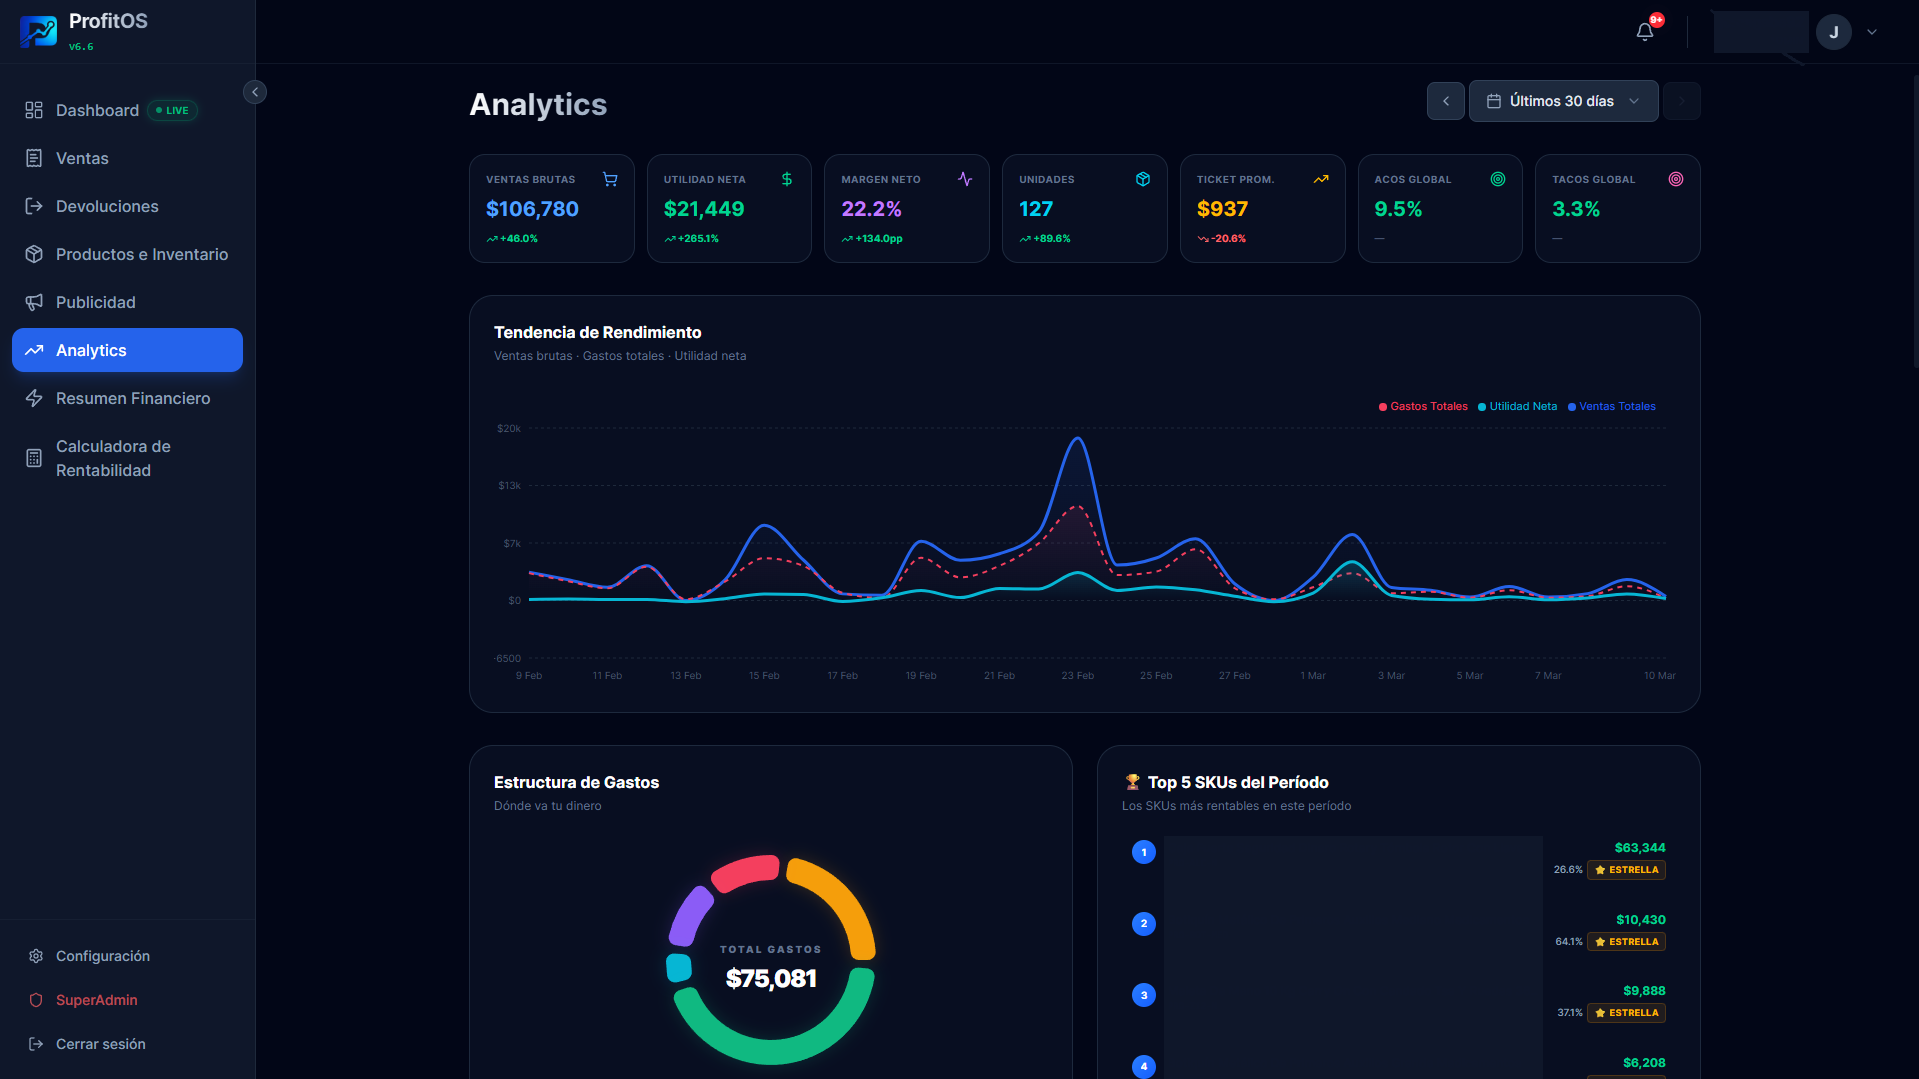Click the ProfitOS logo icon
The height and width of the screenshot is (1079, 1919).
pos(38,32)
